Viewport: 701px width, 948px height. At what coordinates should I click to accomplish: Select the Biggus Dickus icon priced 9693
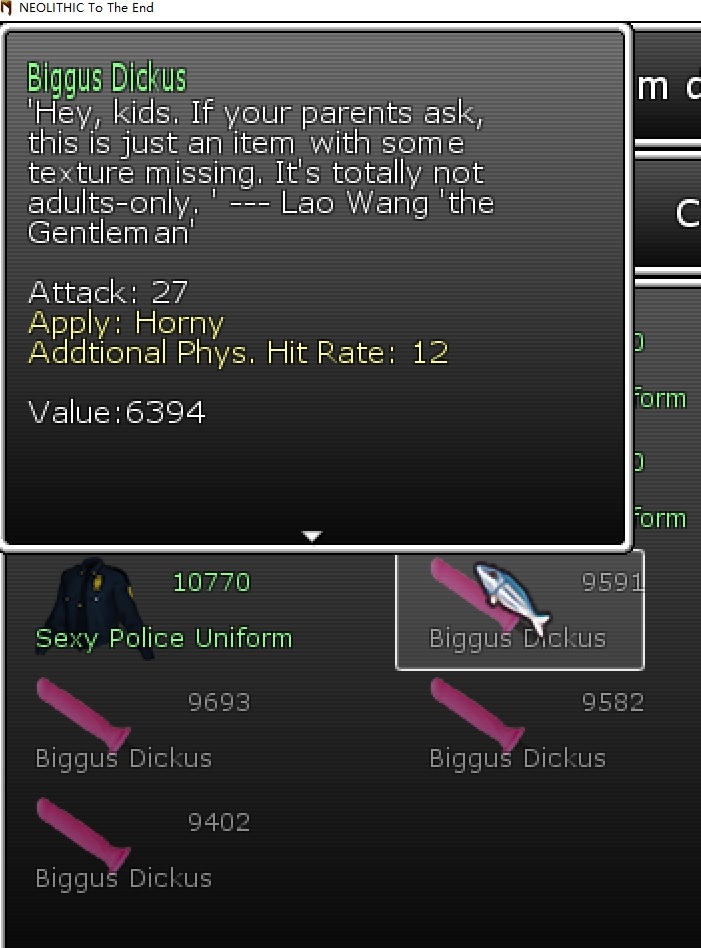click(83, 714)
